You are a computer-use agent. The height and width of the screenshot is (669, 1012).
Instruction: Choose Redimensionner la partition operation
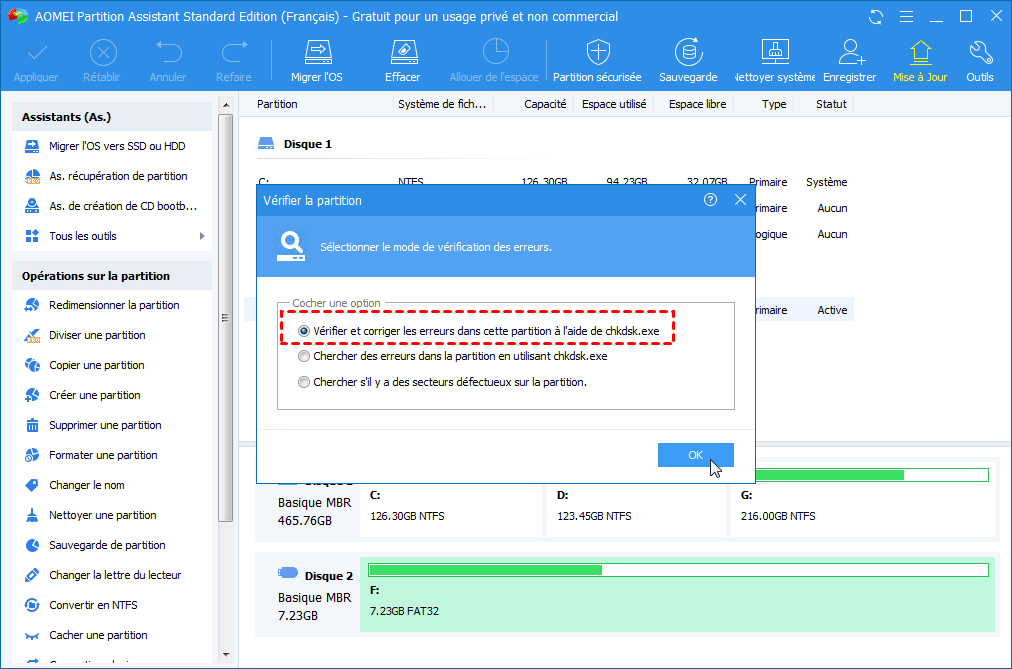pos(102,305)
